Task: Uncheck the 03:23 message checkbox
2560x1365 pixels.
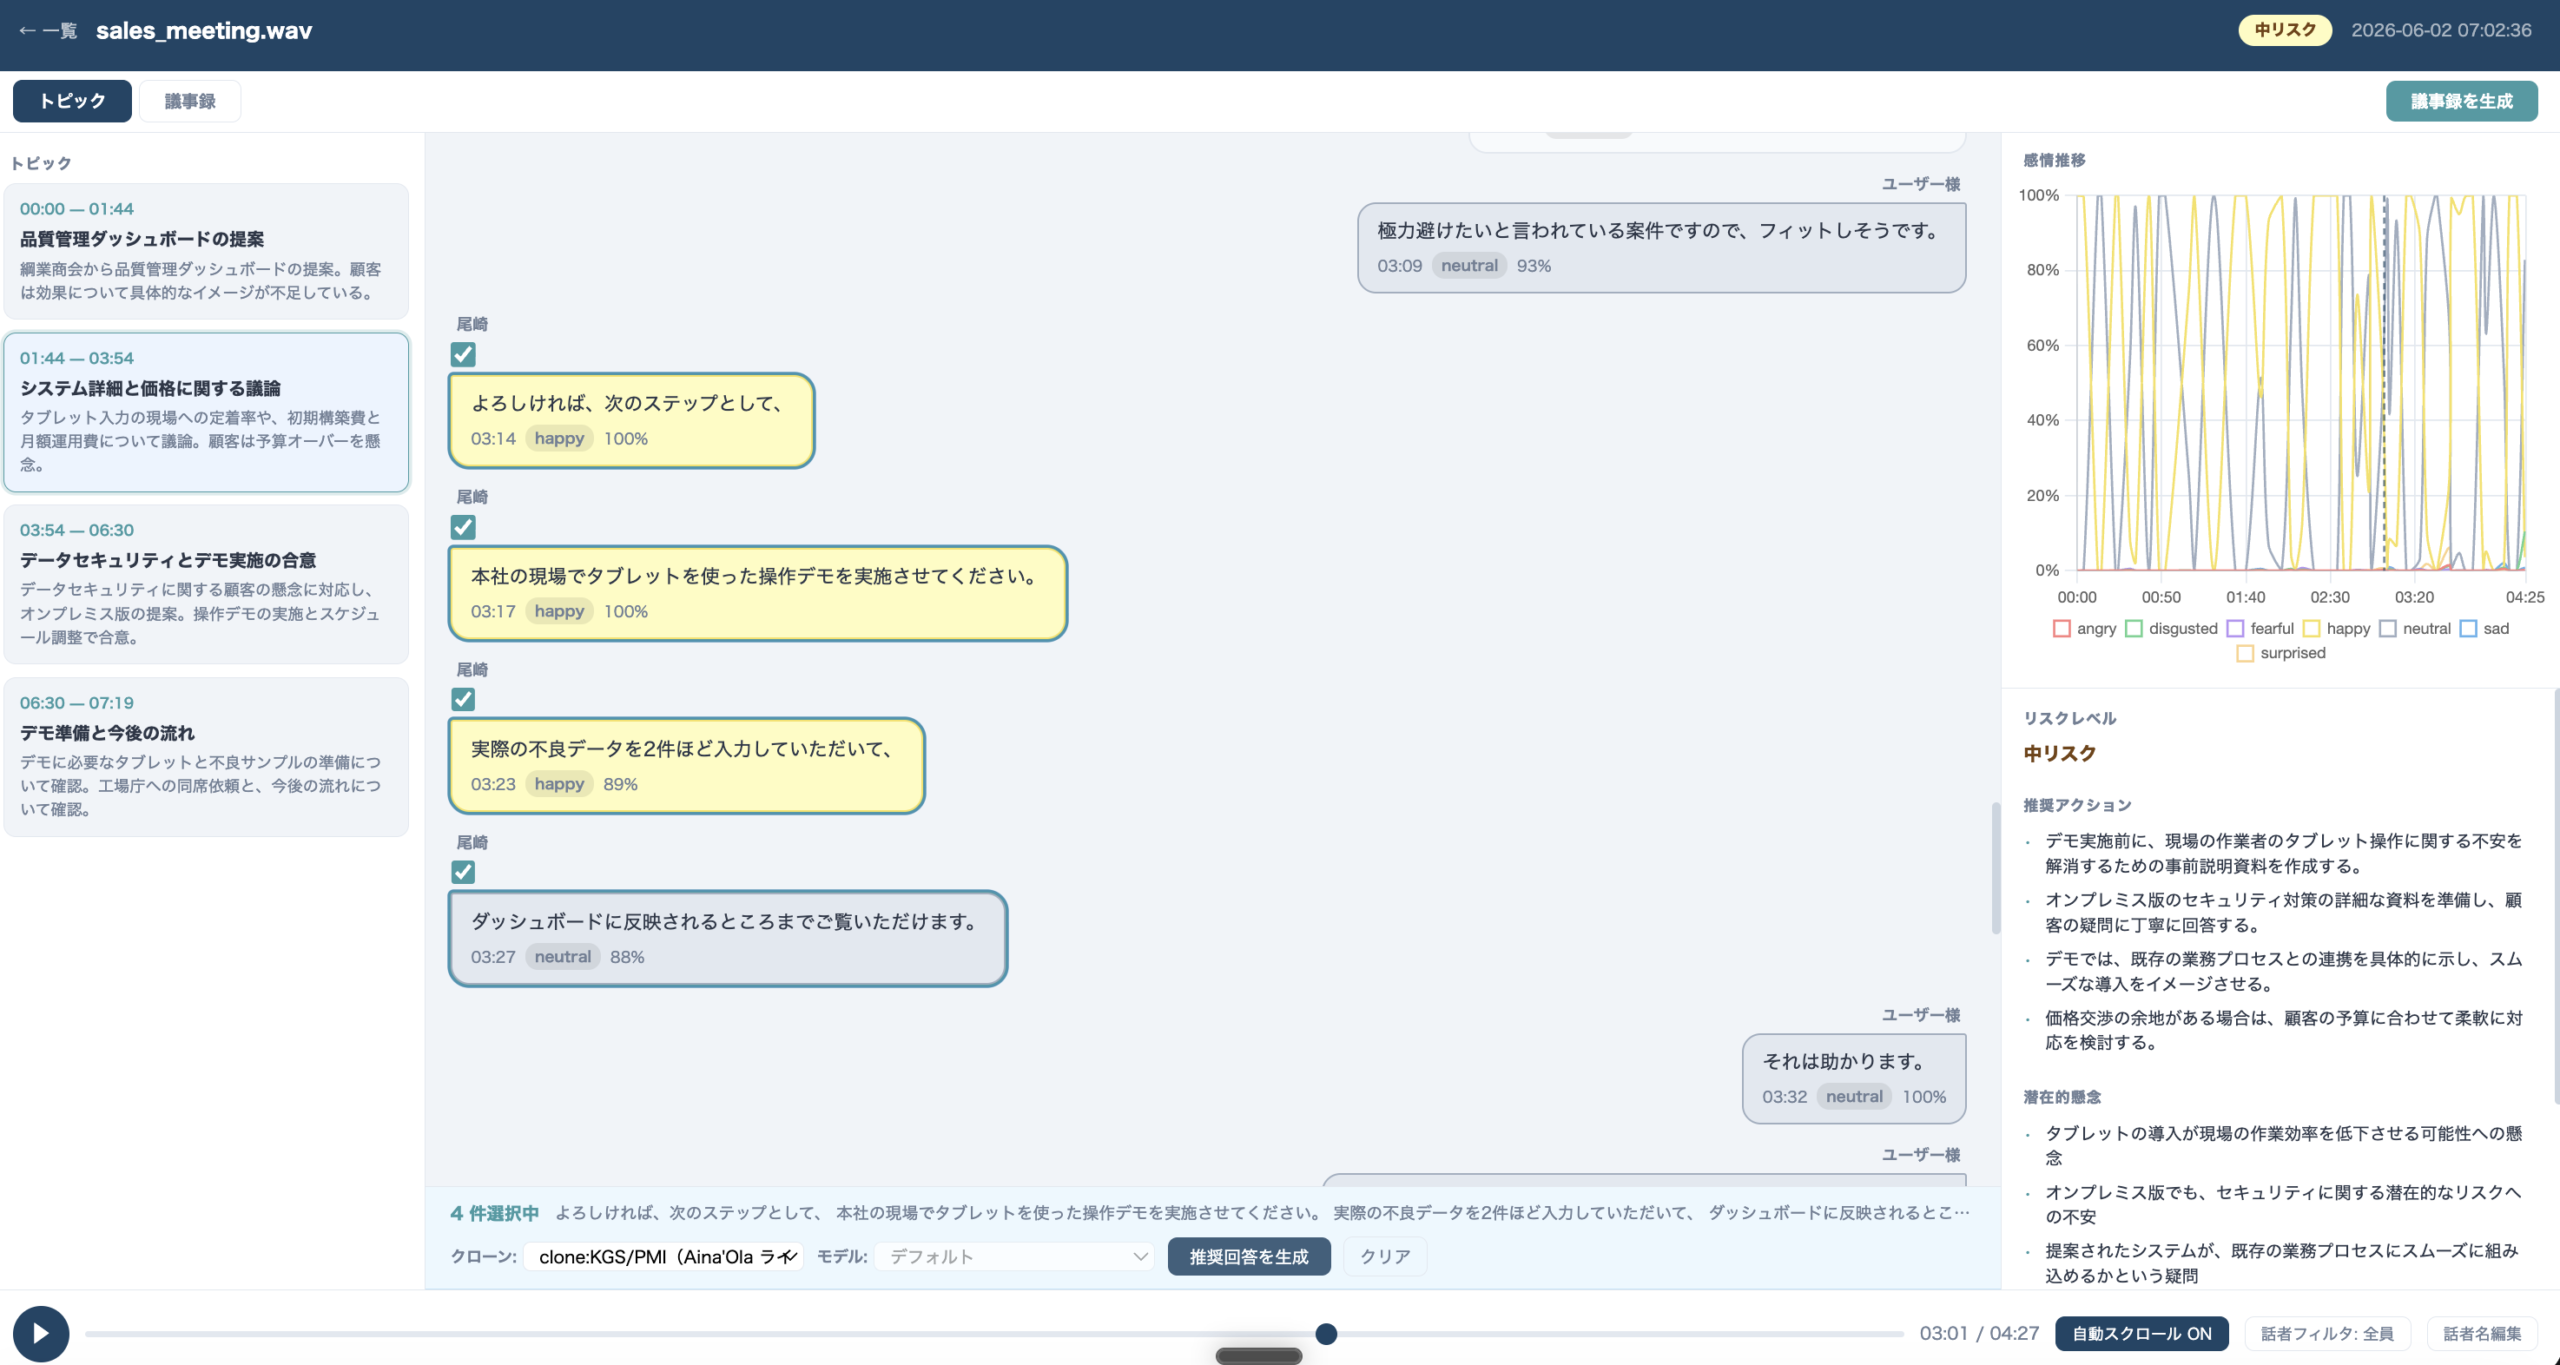Action: [x=463, y=699]
